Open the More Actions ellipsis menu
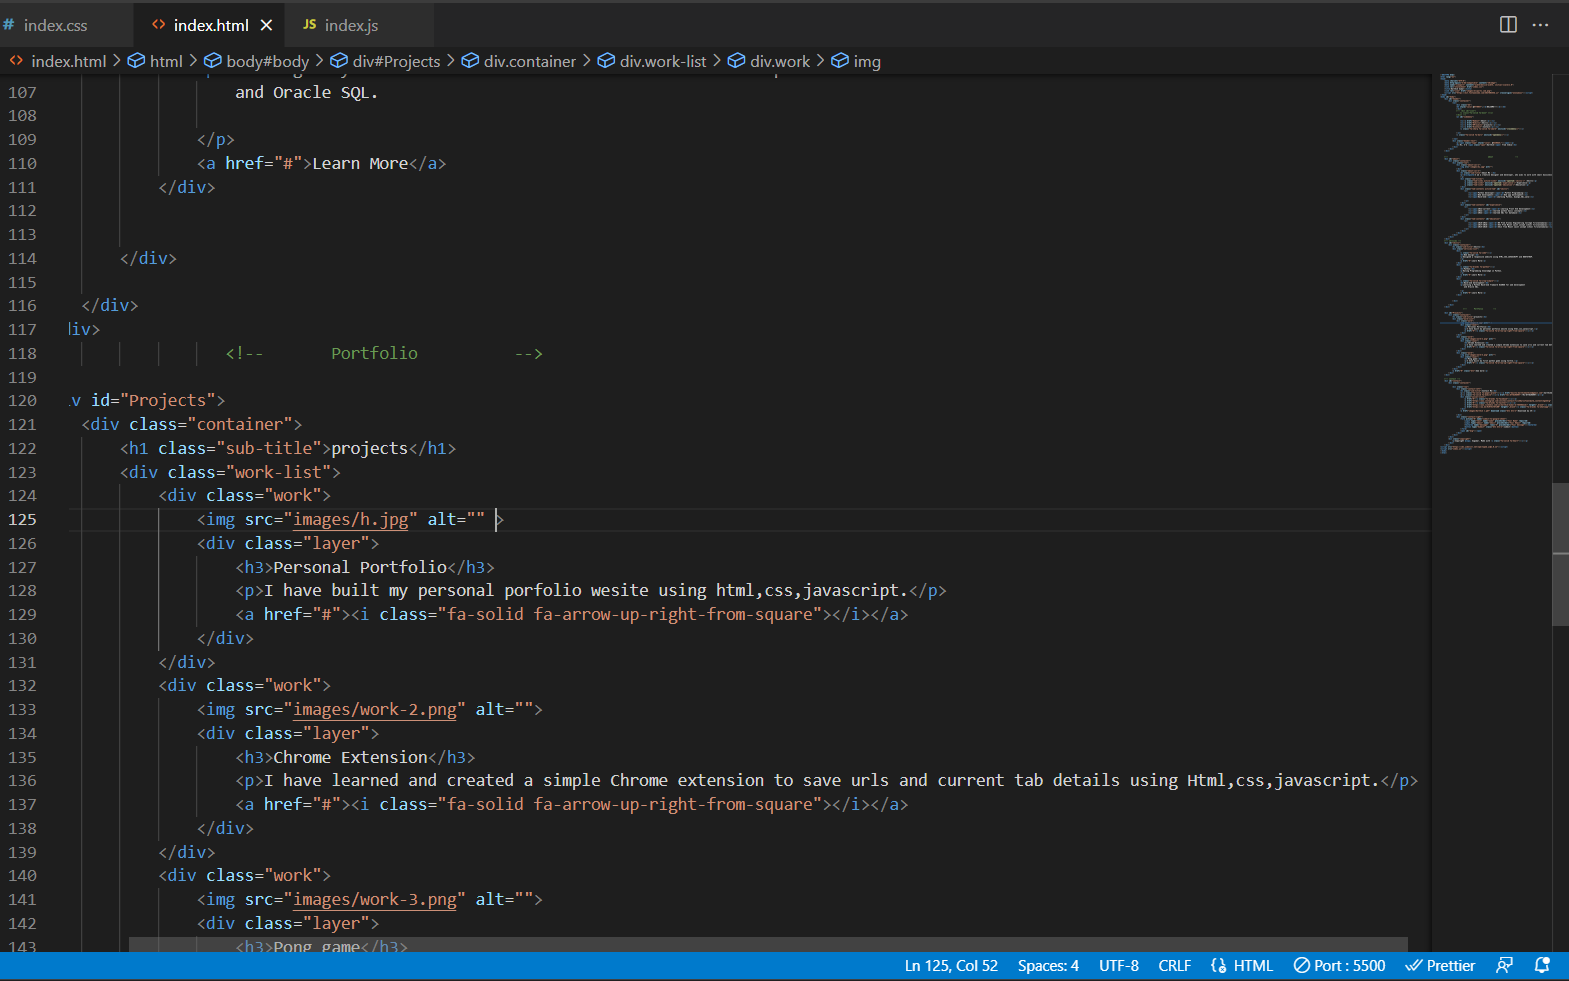1569x981 pixels. (x=1540, y=25)
